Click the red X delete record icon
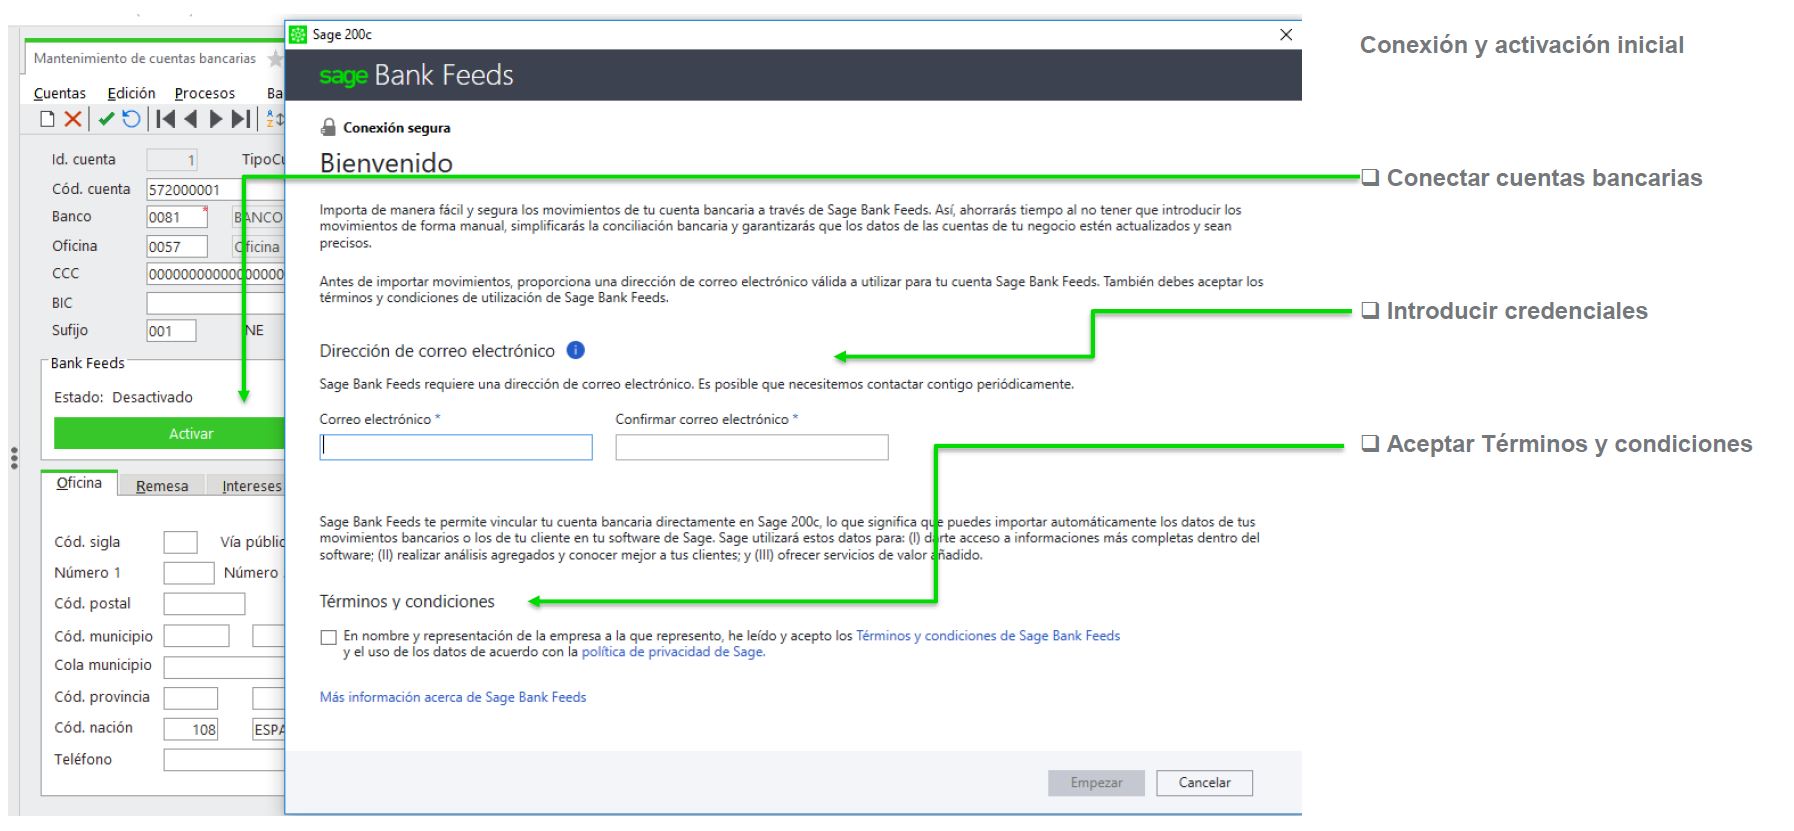 73,119
